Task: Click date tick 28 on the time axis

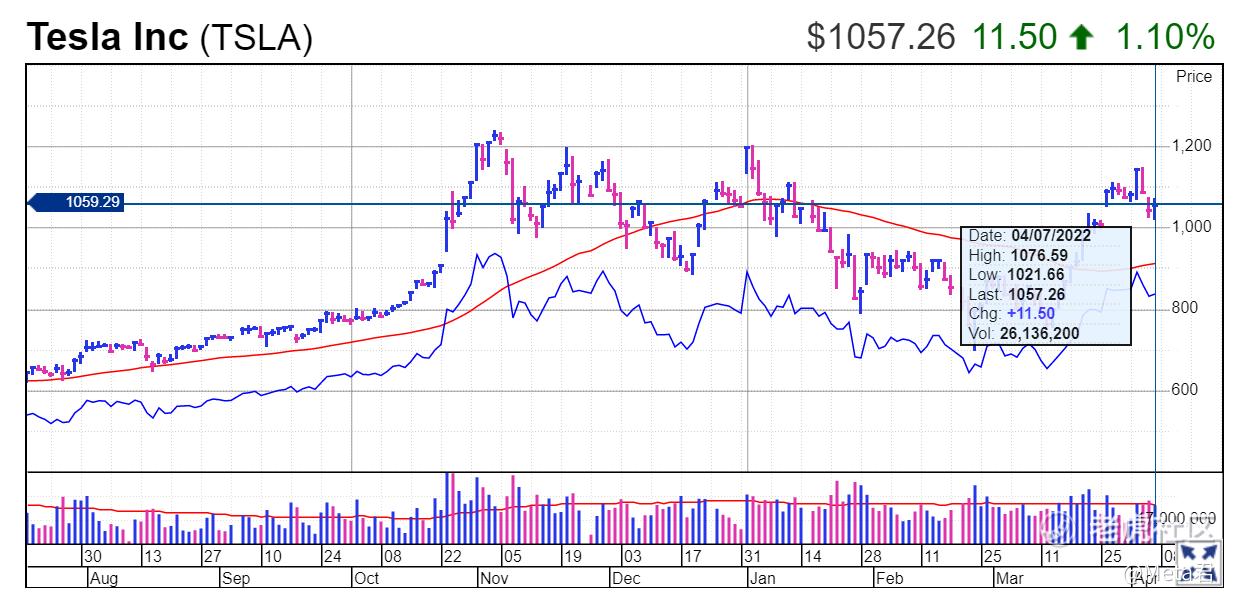Action: (872, 556)
